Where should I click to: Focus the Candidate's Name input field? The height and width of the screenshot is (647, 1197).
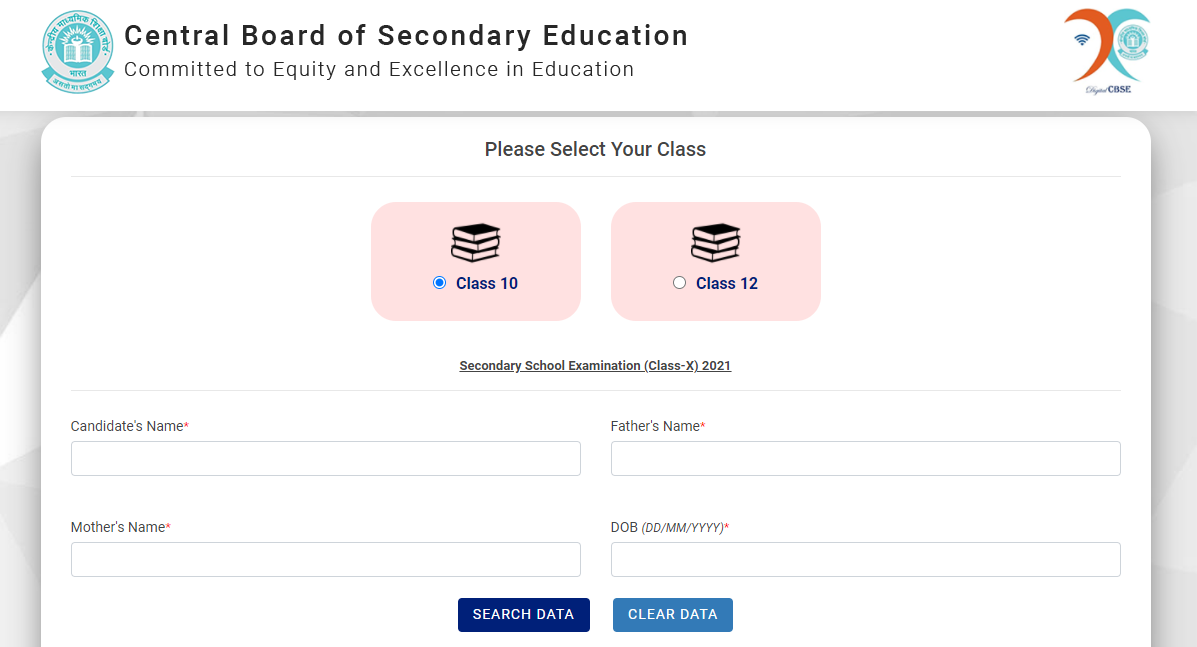(325, 458)
